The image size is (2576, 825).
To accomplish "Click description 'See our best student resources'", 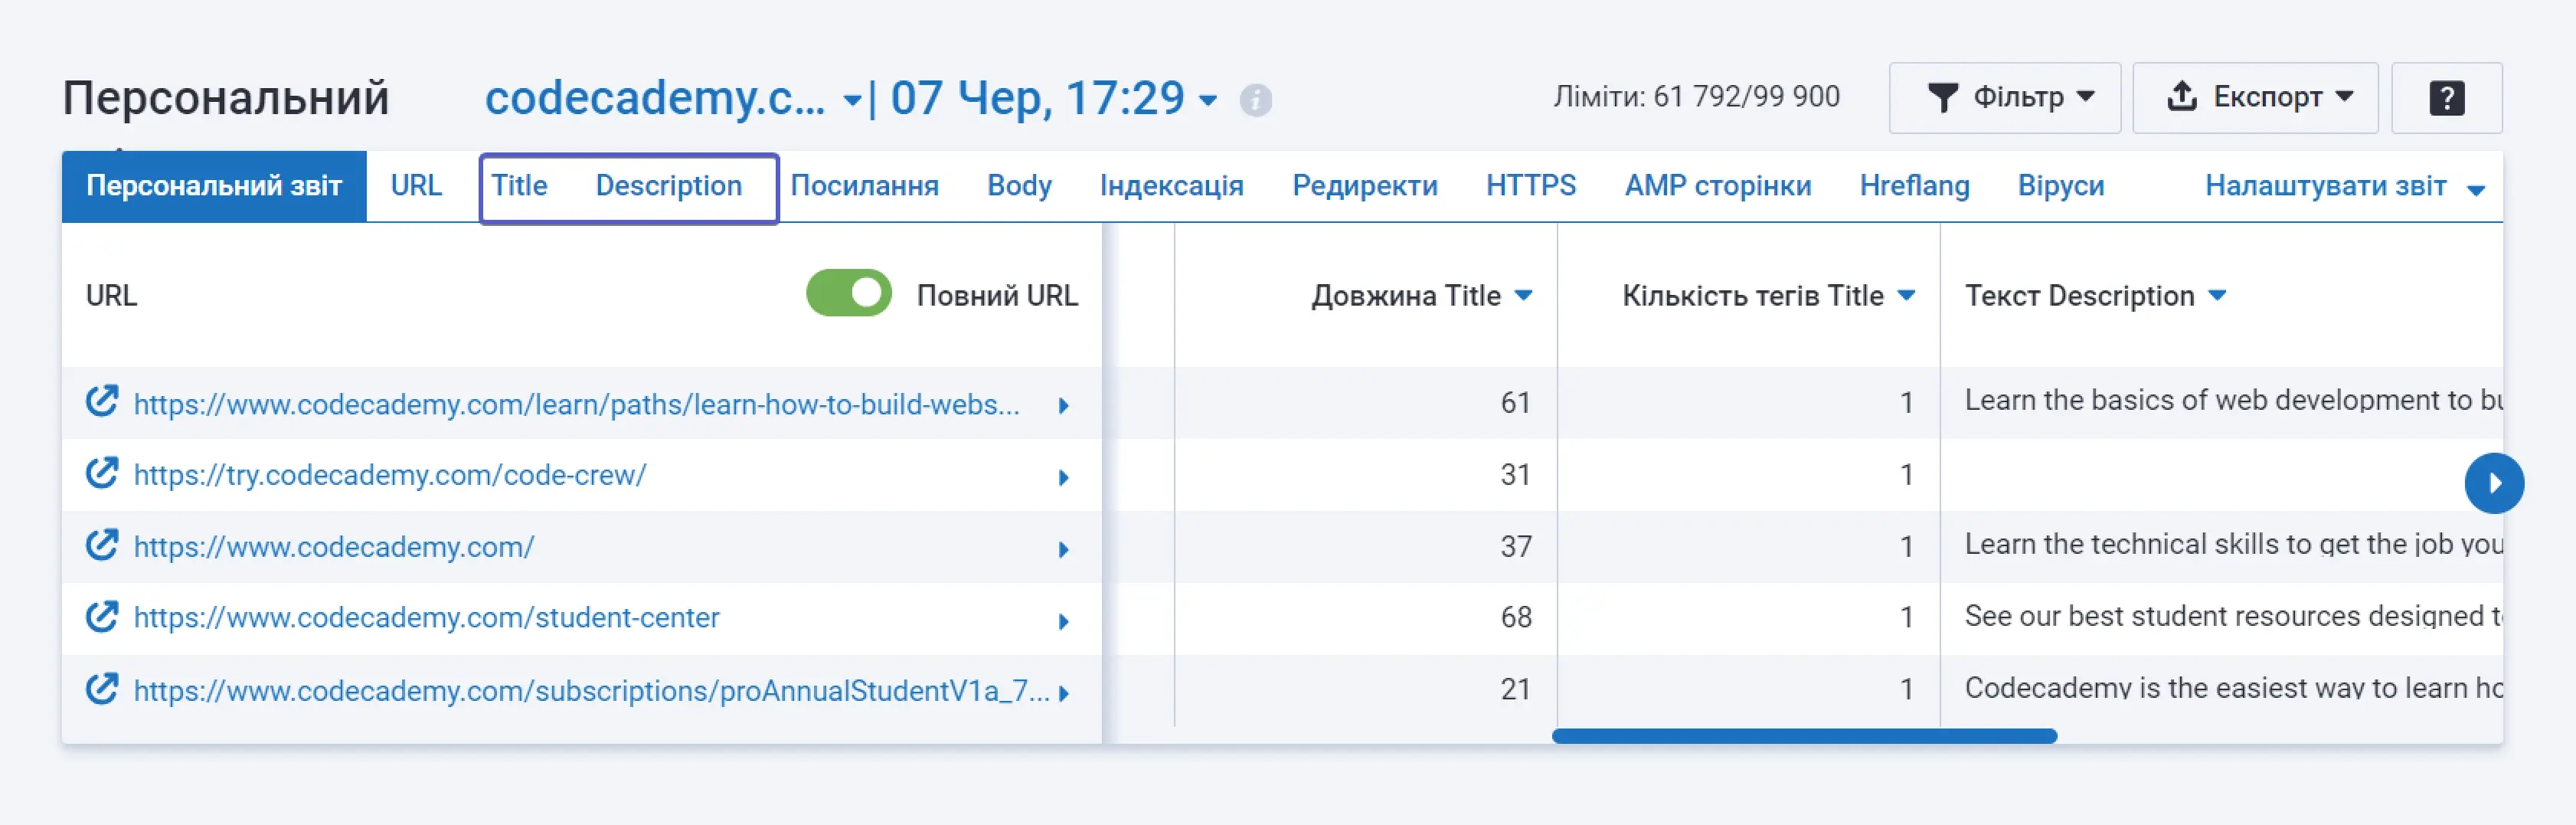I will (x=2233, y=616).
